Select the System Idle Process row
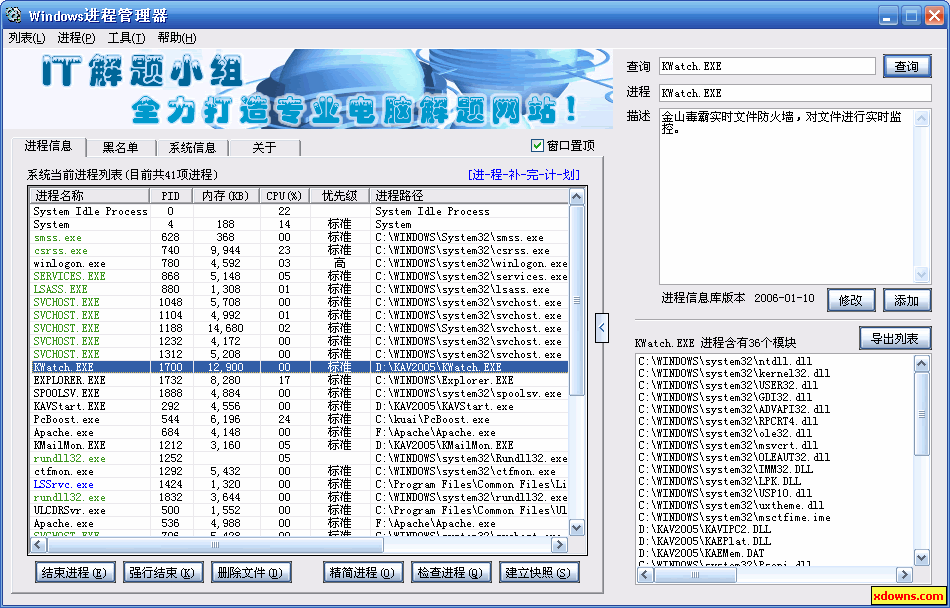The height and width of the screenshot is (608, 950). (x=300, y=211)
